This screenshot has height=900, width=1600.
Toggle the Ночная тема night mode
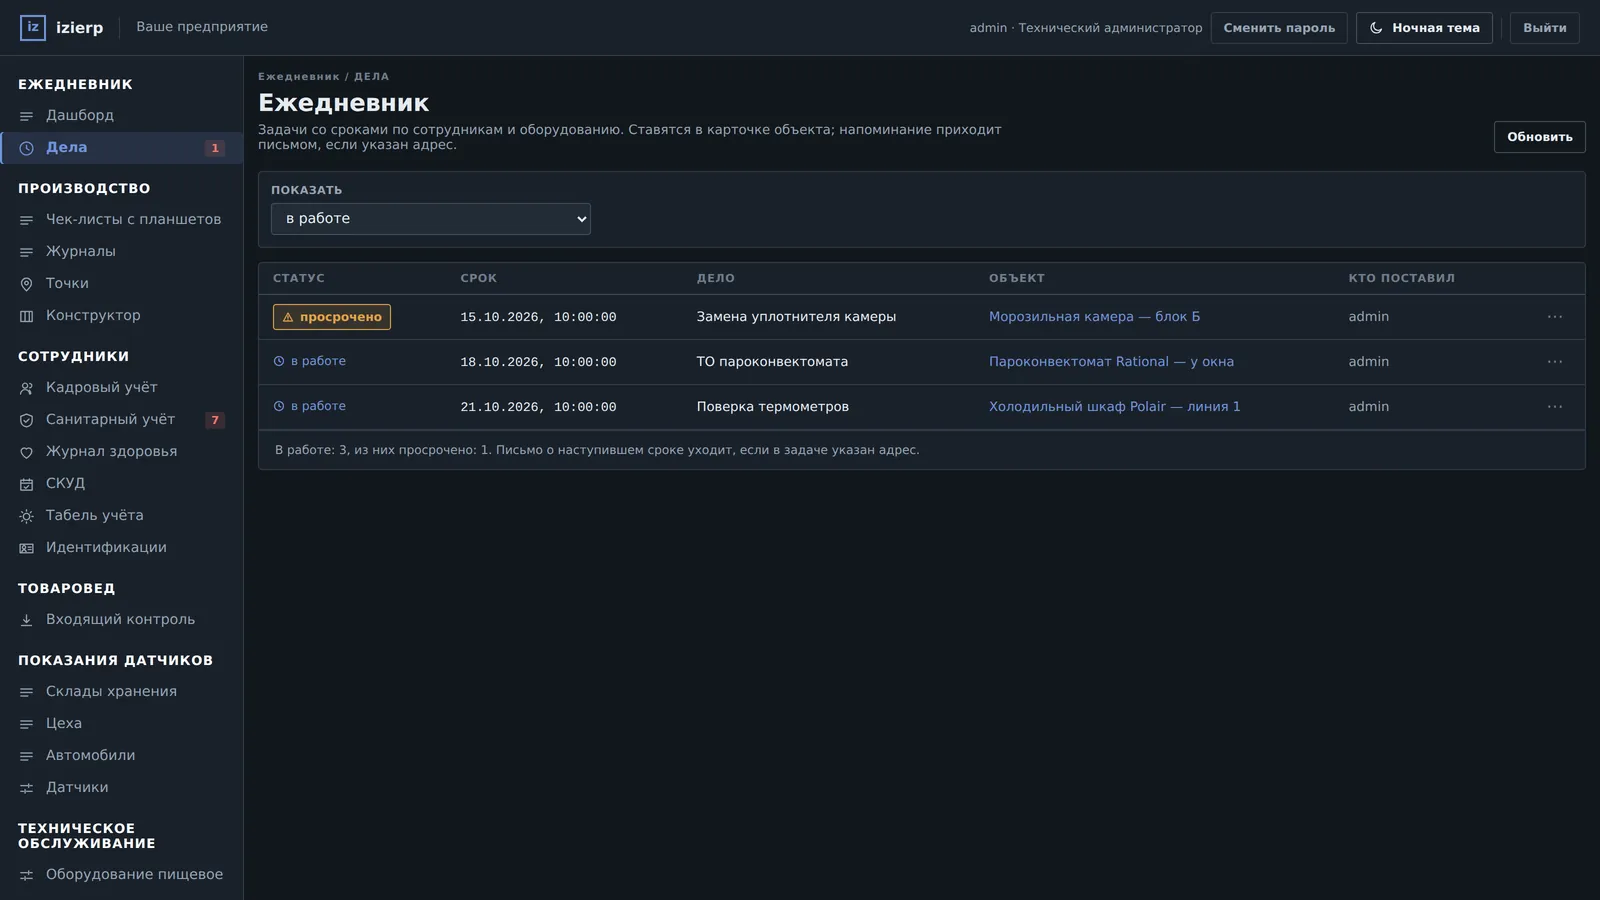coord(1424,28)
